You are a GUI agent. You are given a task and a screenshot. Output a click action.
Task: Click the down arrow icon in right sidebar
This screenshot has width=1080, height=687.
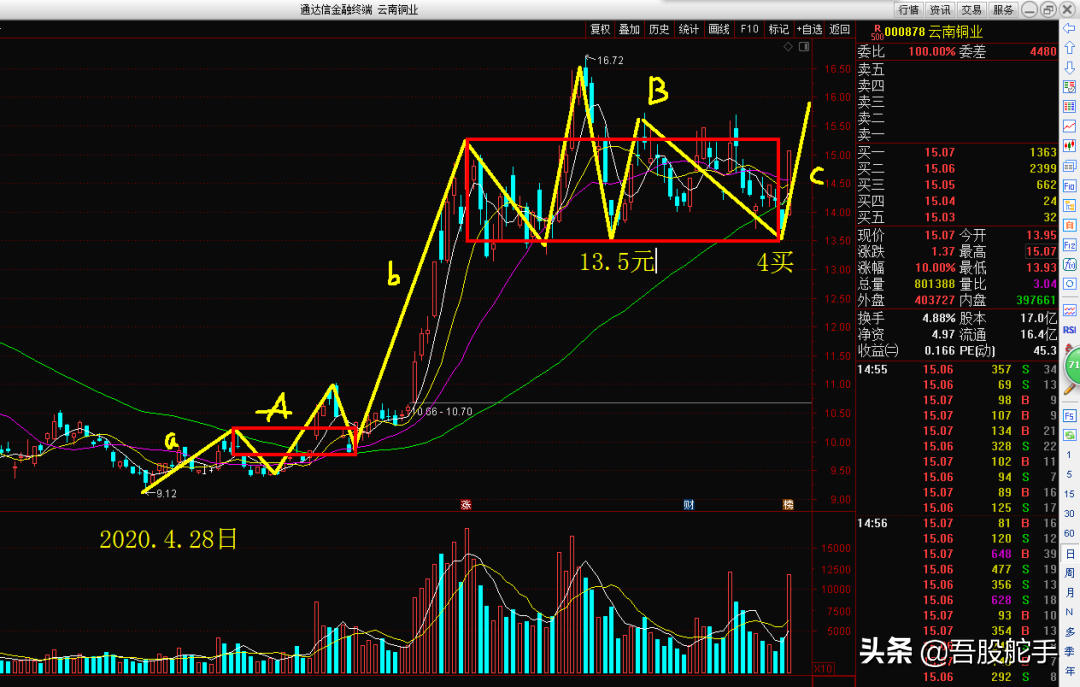(x=1070, y=68)
